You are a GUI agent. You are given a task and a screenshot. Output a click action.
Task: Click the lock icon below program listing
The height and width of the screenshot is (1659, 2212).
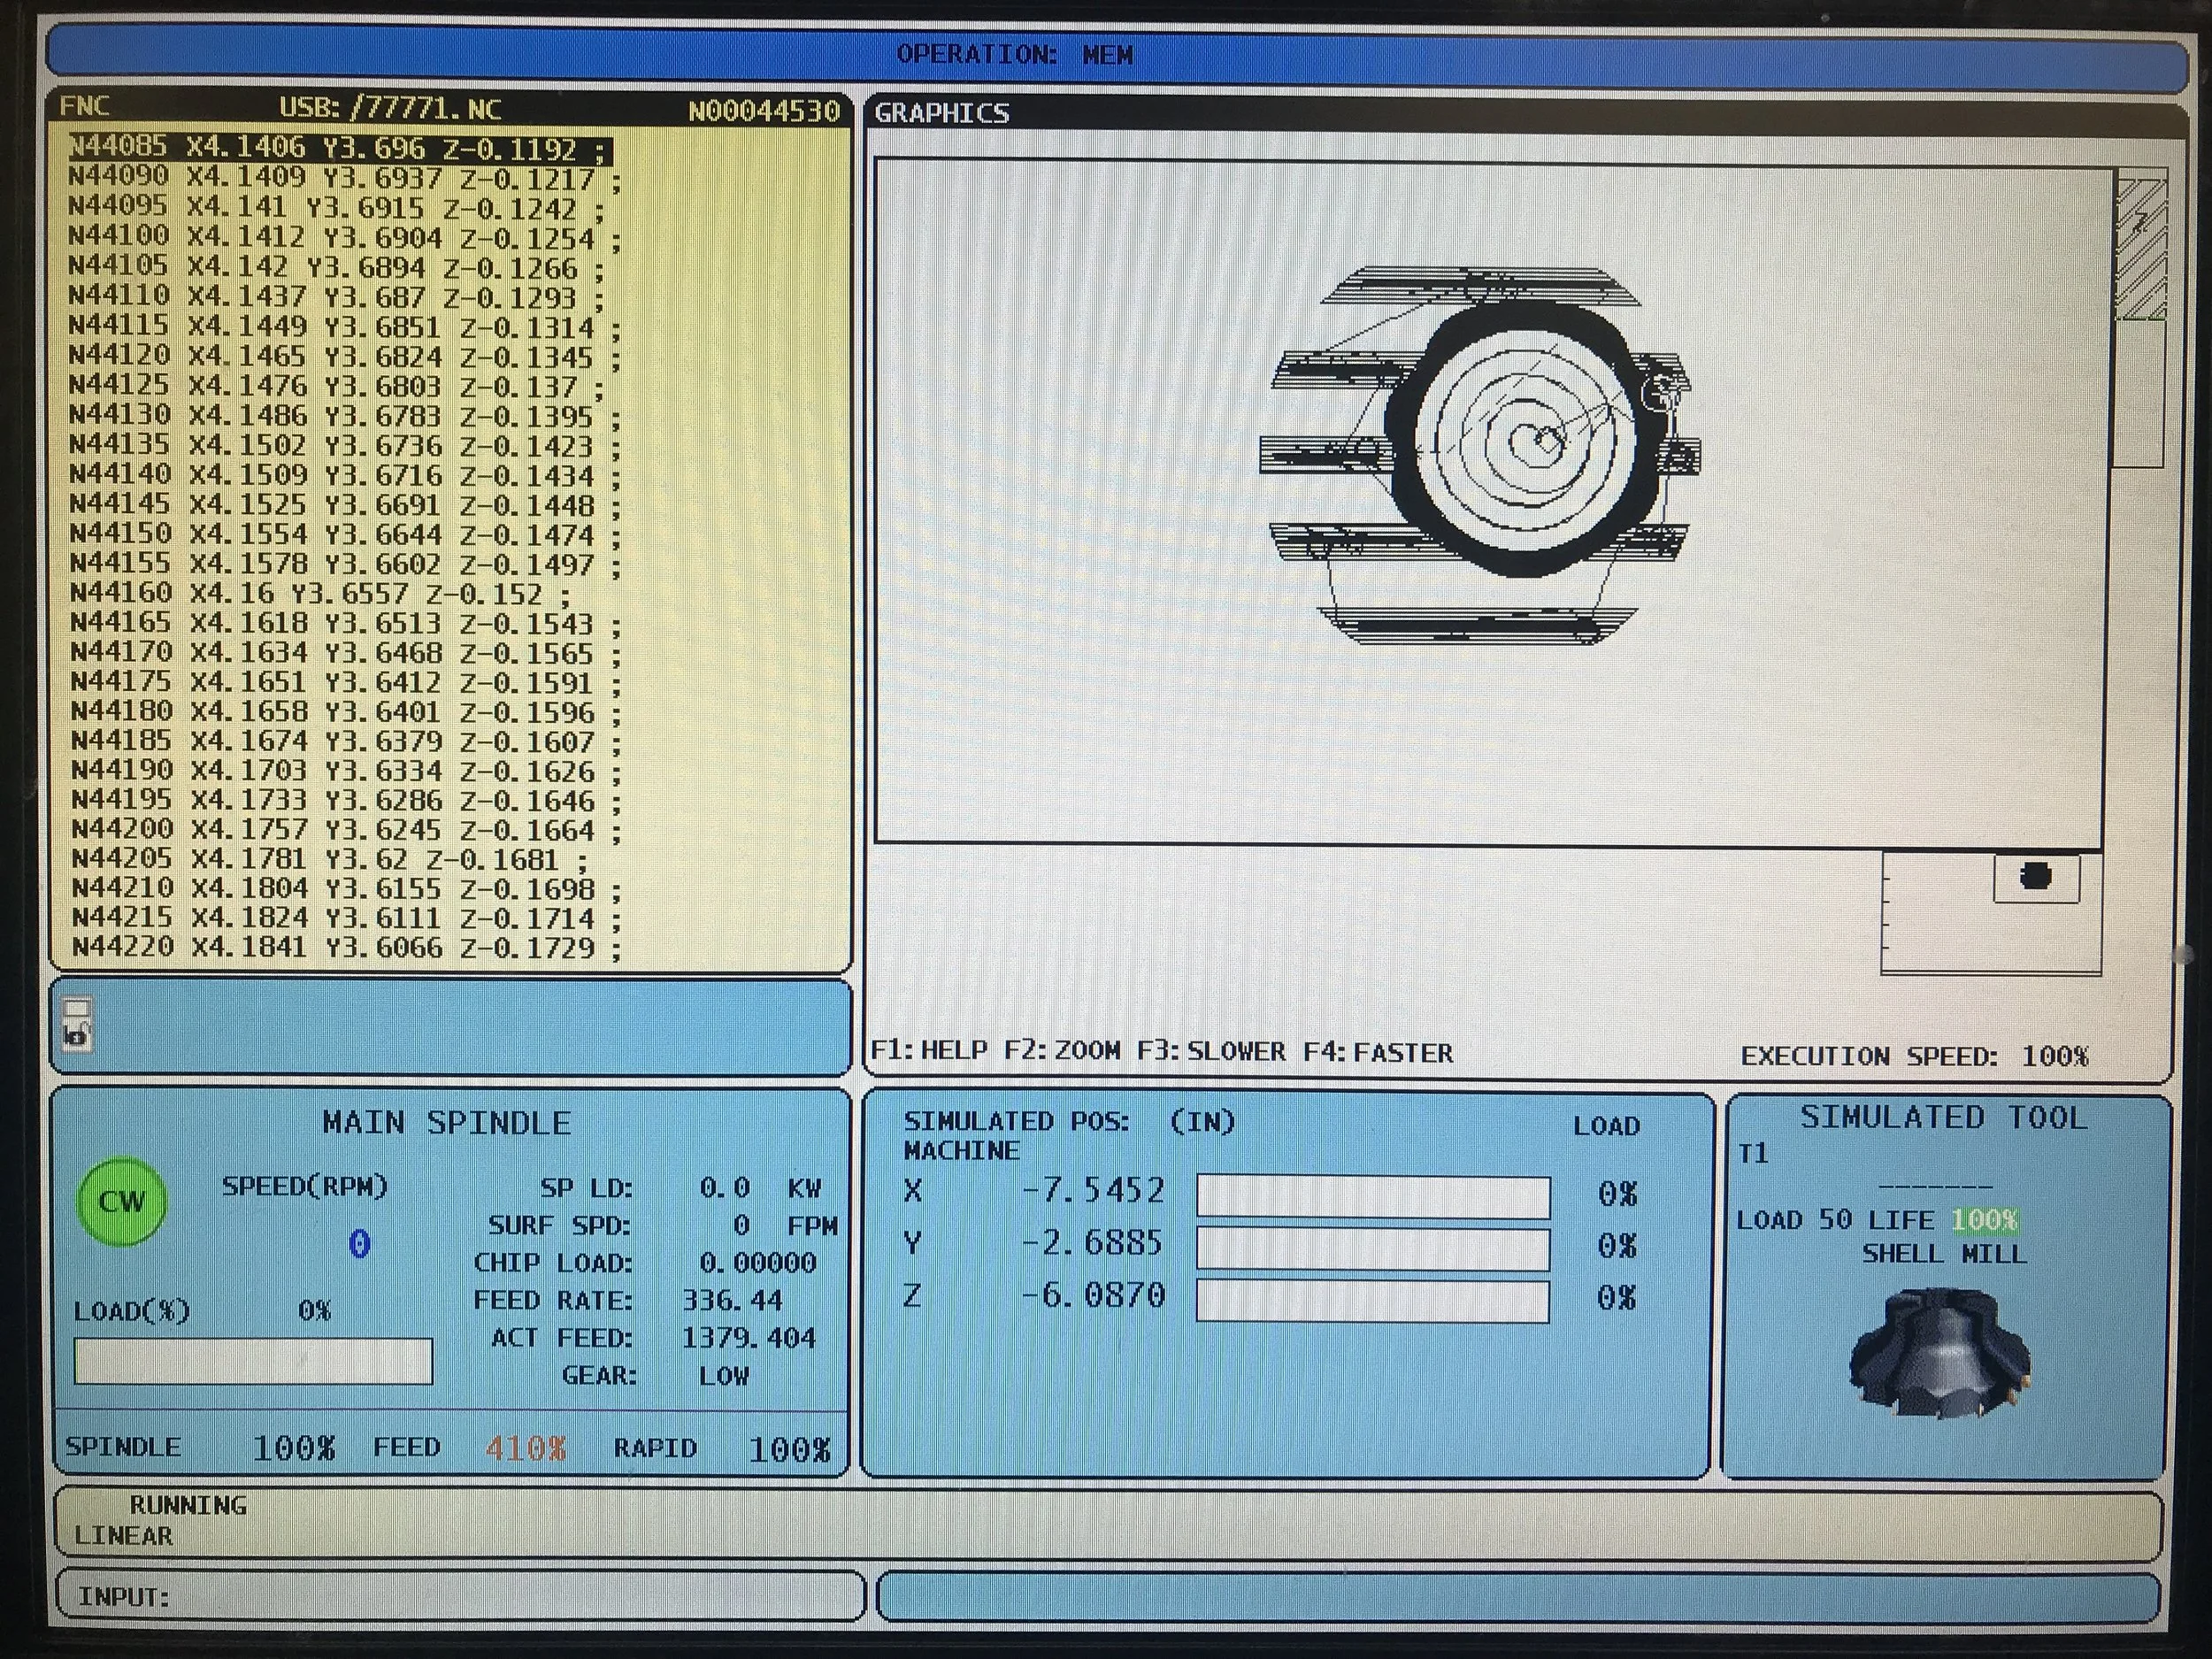coord(76,1034)
